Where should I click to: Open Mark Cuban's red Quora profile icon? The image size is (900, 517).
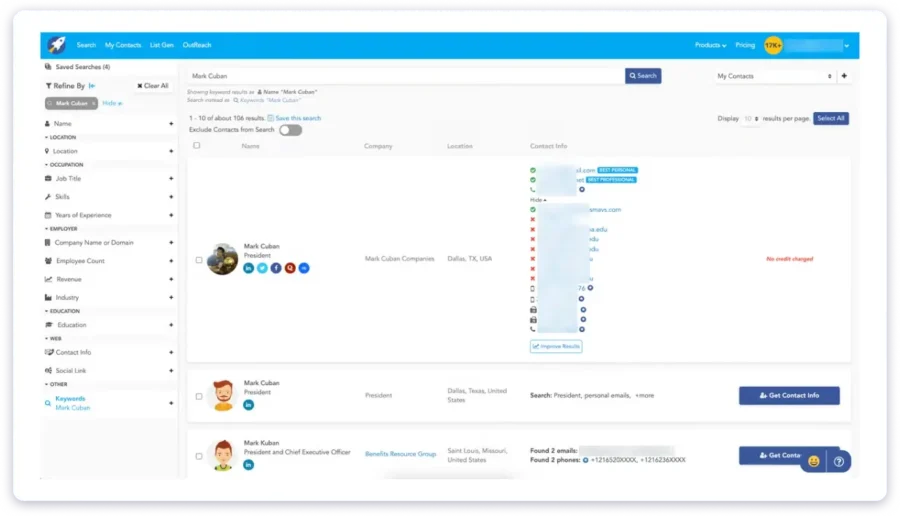[x=290, y=268]
